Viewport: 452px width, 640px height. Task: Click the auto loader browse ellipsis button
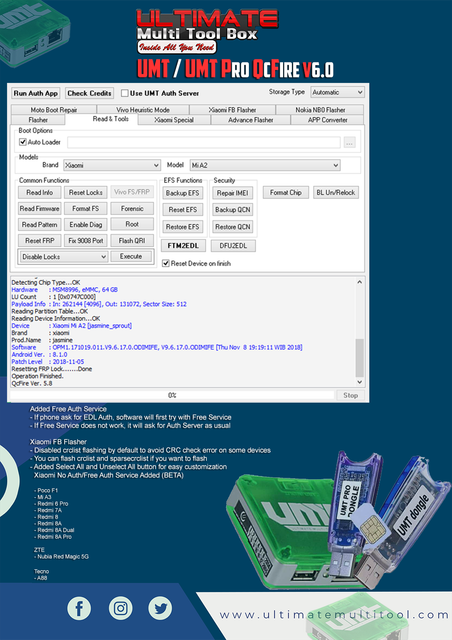click(x=350, y=142)
